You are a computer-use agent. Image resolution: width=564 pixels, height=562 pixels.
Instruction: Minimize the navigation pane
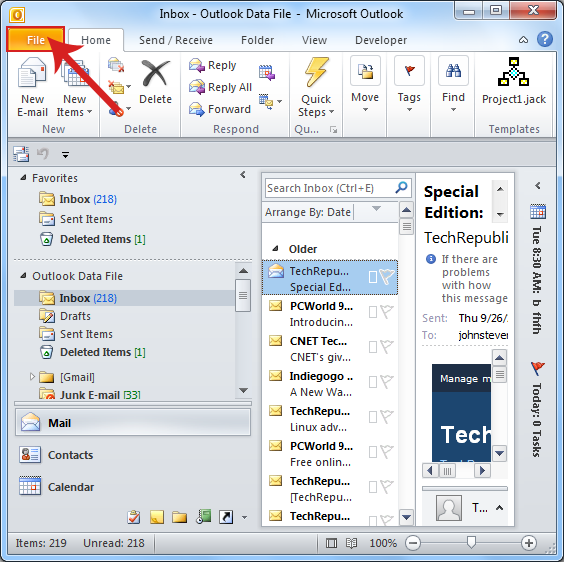tap(243, 175)
